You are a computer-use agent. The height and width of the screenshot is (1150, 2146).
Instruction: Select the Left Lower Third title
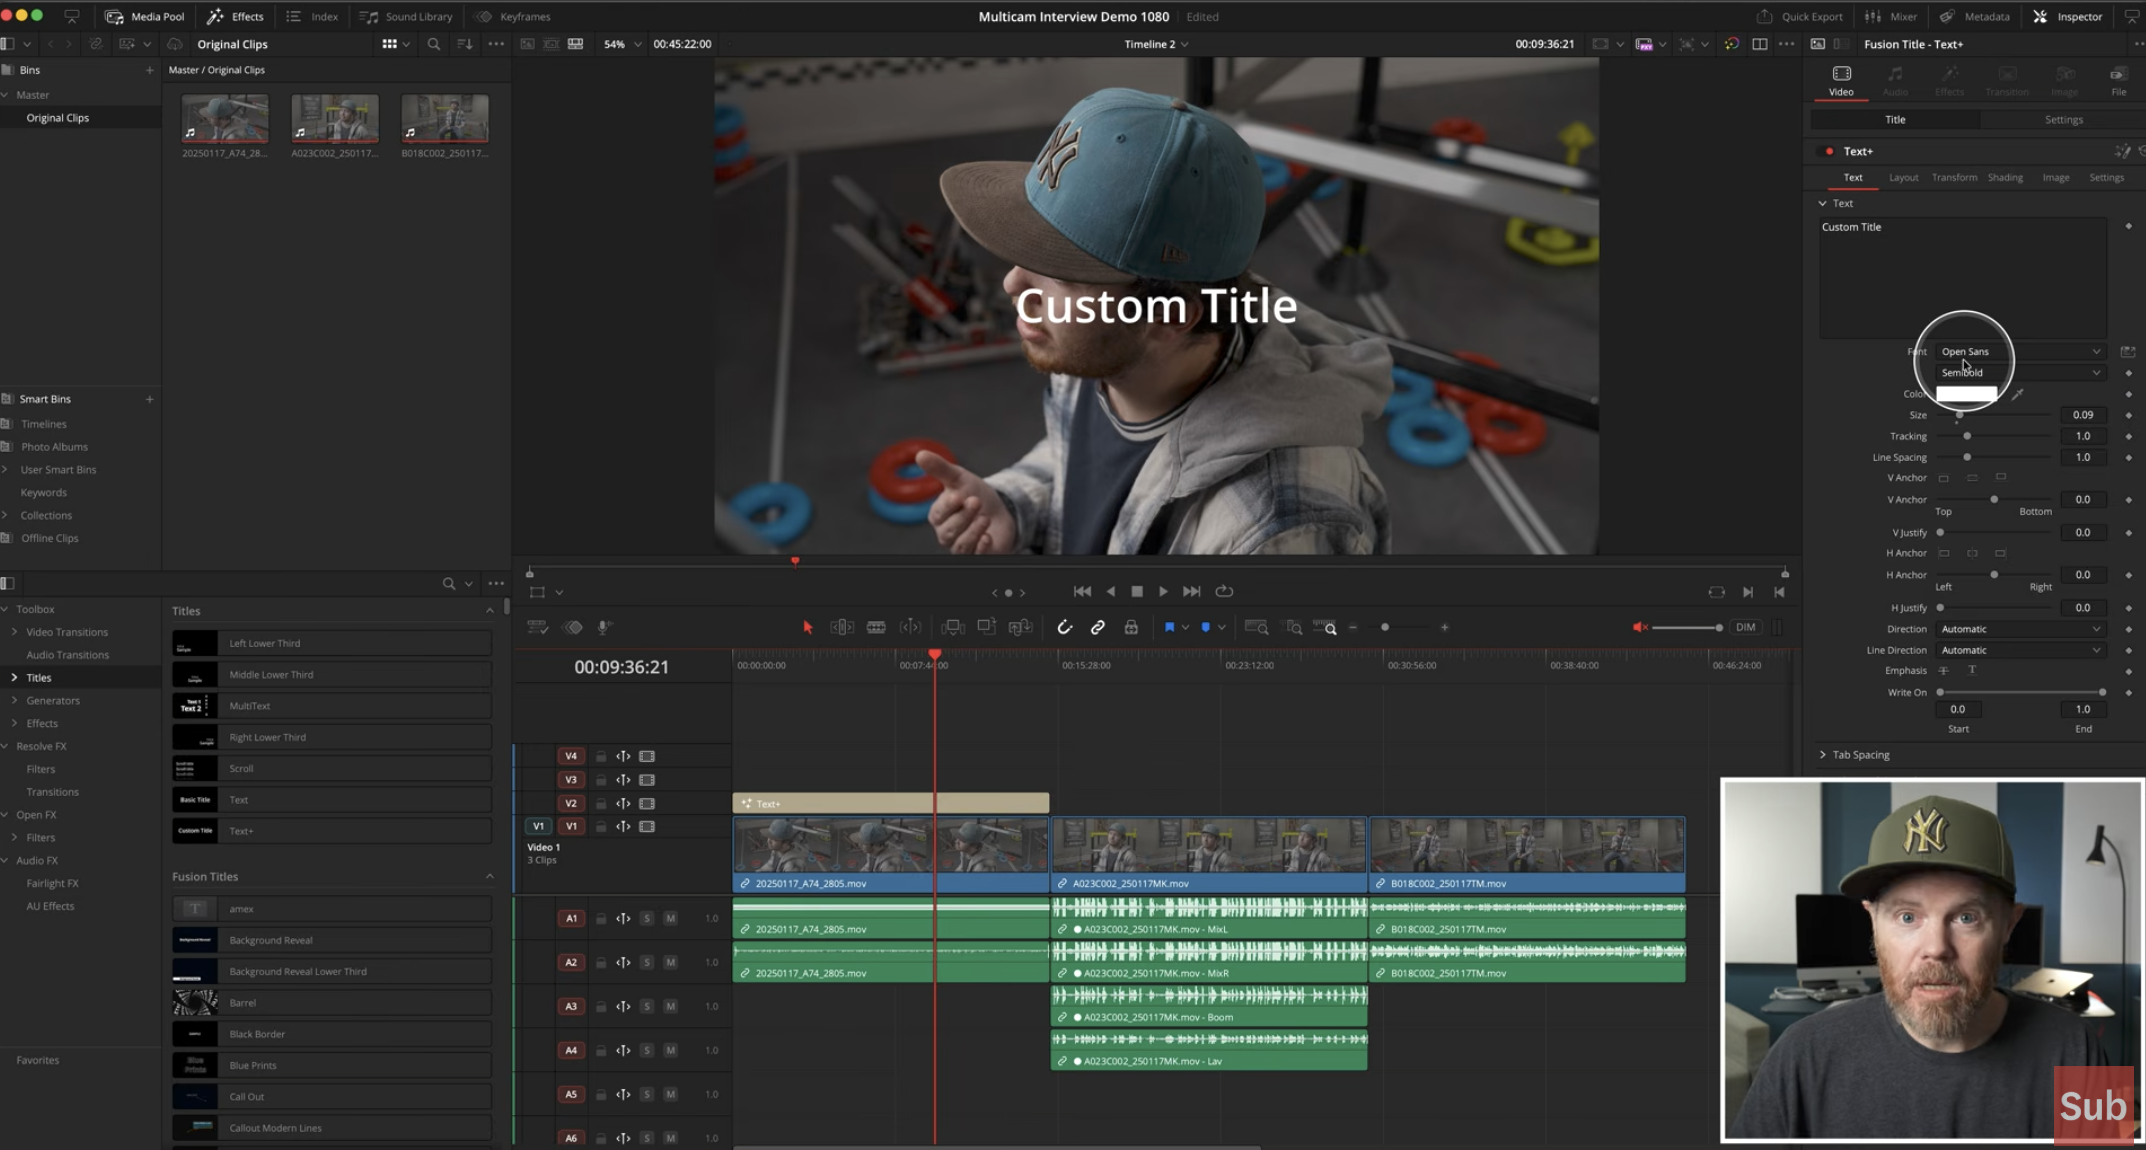(x=332, y=643)
